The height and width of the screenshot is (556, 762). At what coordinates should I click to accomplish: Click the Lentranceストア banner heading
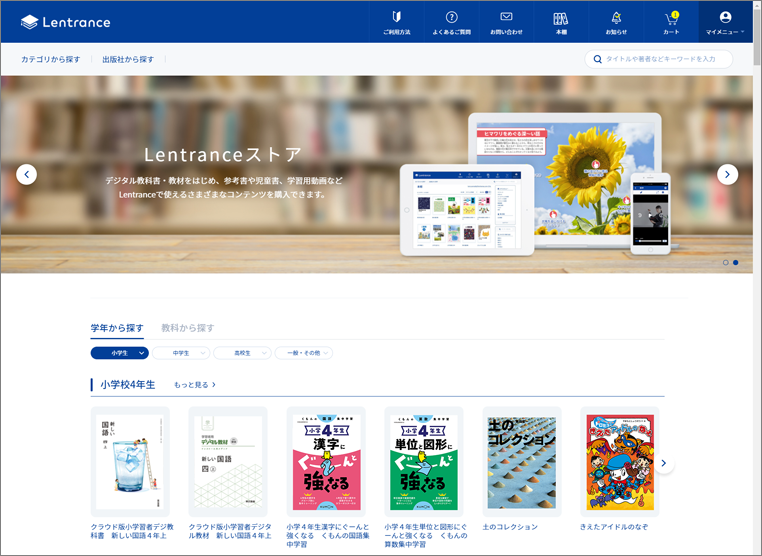coord(223,155)
